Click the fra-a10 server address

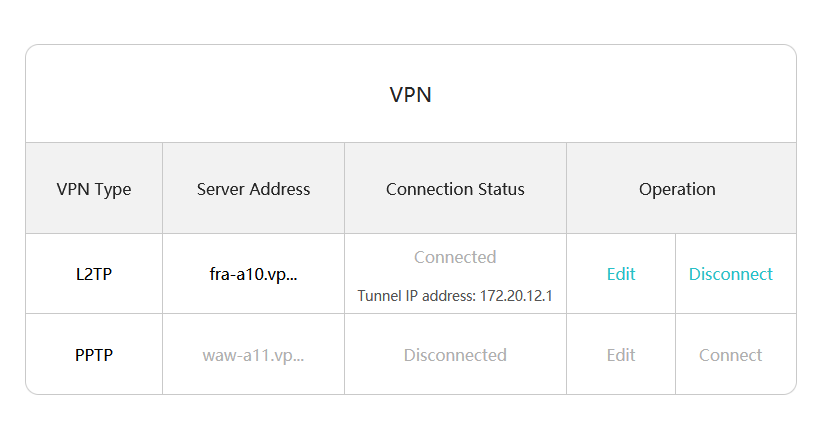tap(253, 274)
